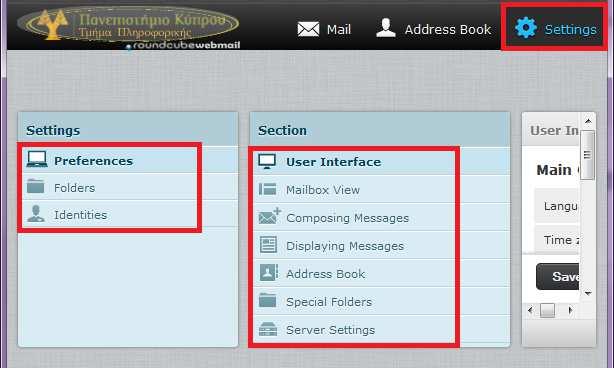Open Address Book from top navigation
Image resolution: width=614 pixels, height=368 pixels.
click(448, 29)
